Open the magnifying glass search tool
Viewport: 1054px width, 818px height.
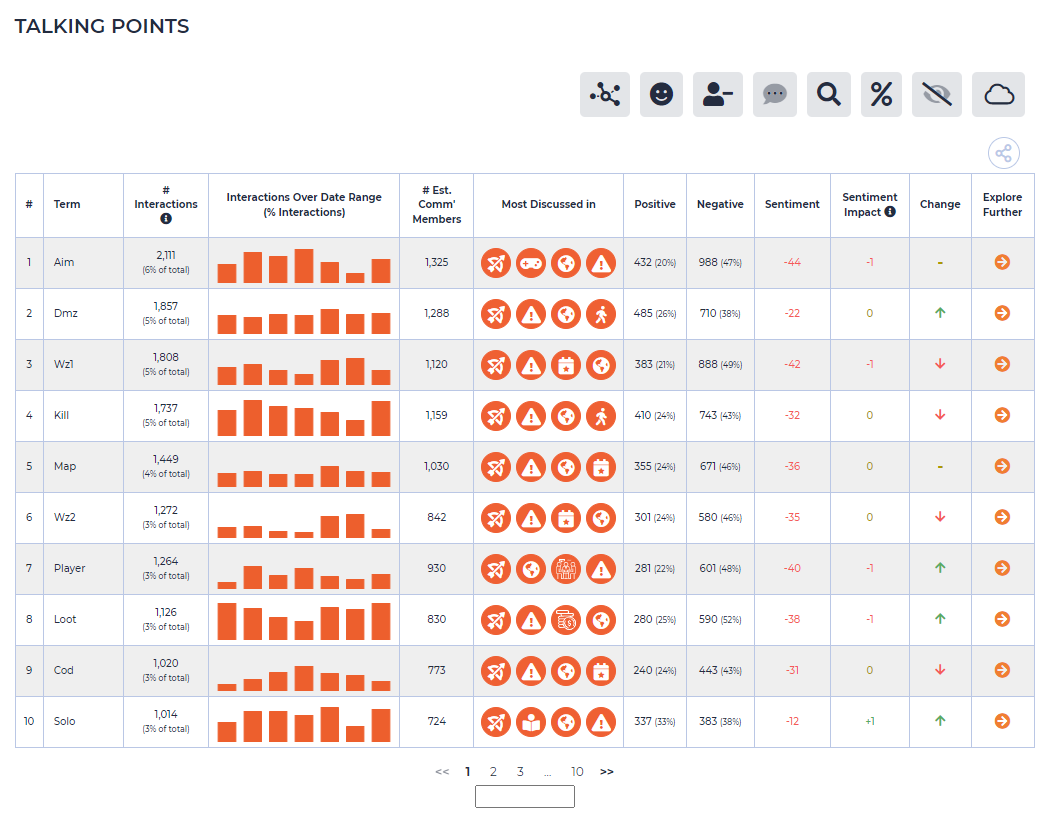828,94
